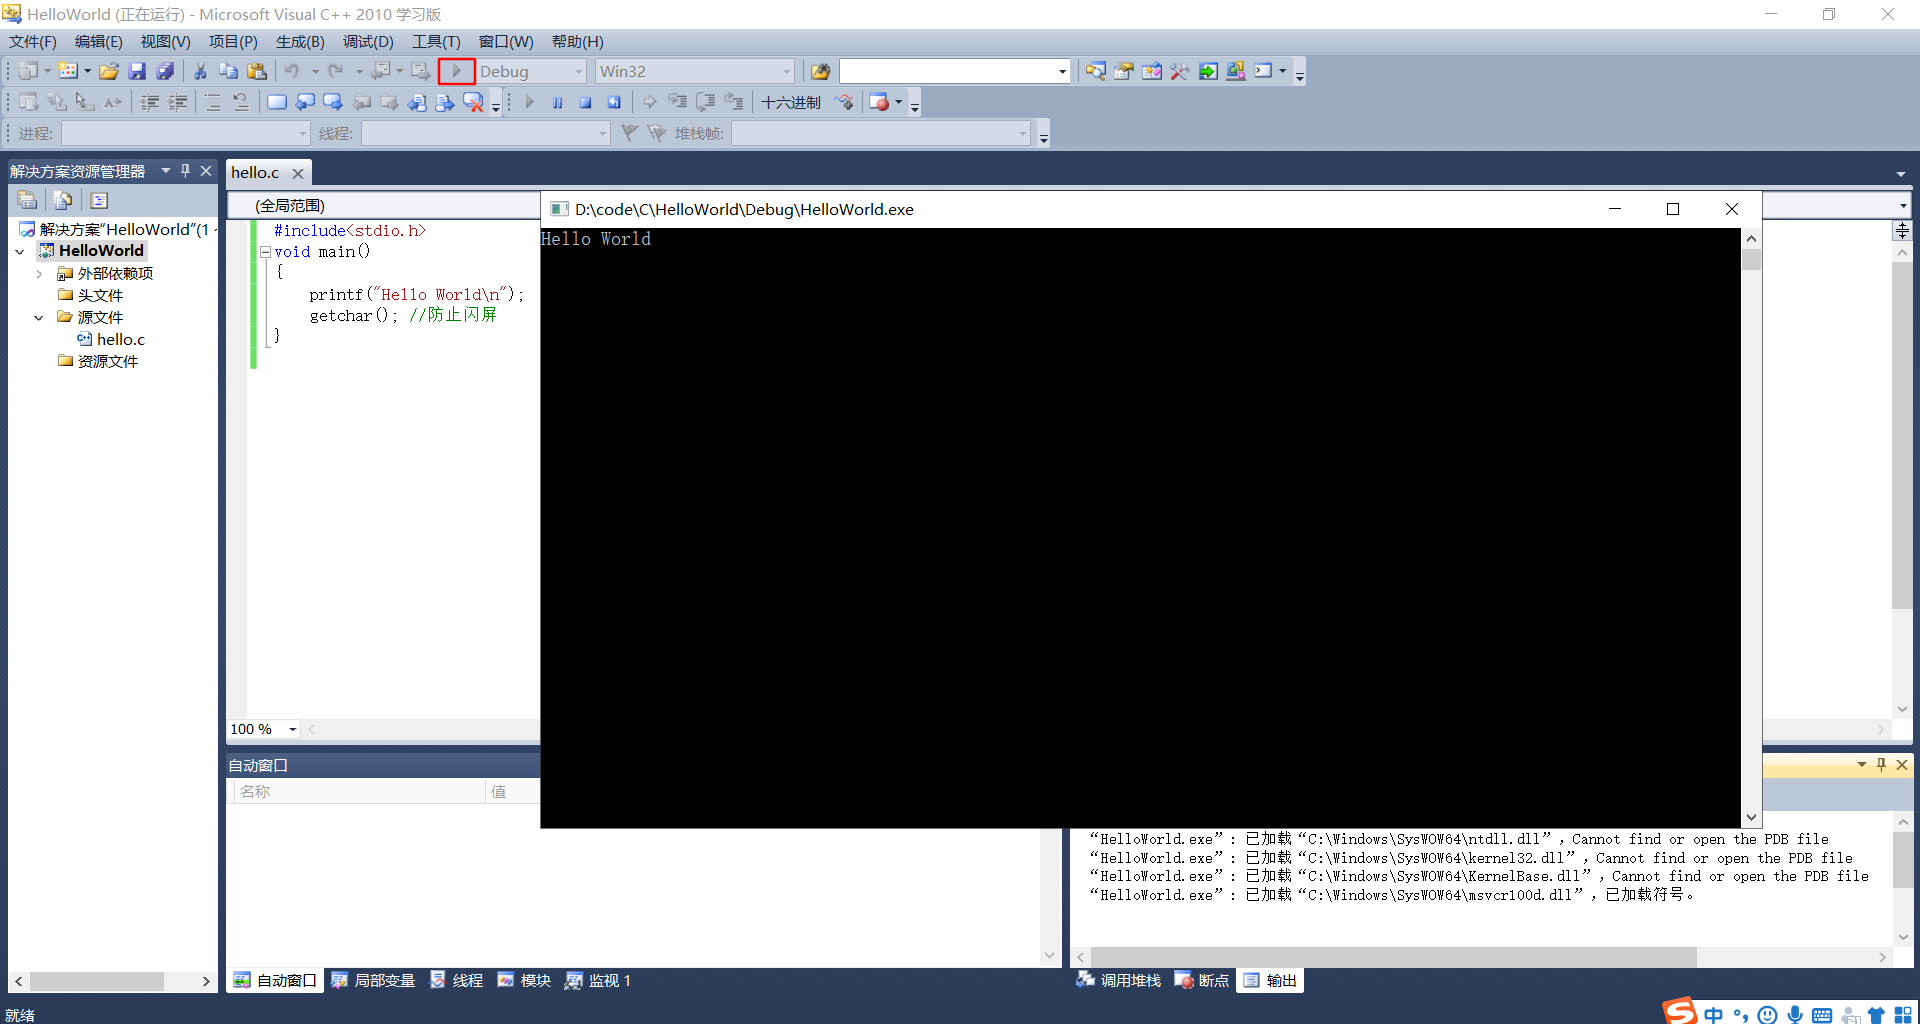The image size is (1920, 1024).
Task: Open the Debug configuration dropdown
Action: point(578,71)
